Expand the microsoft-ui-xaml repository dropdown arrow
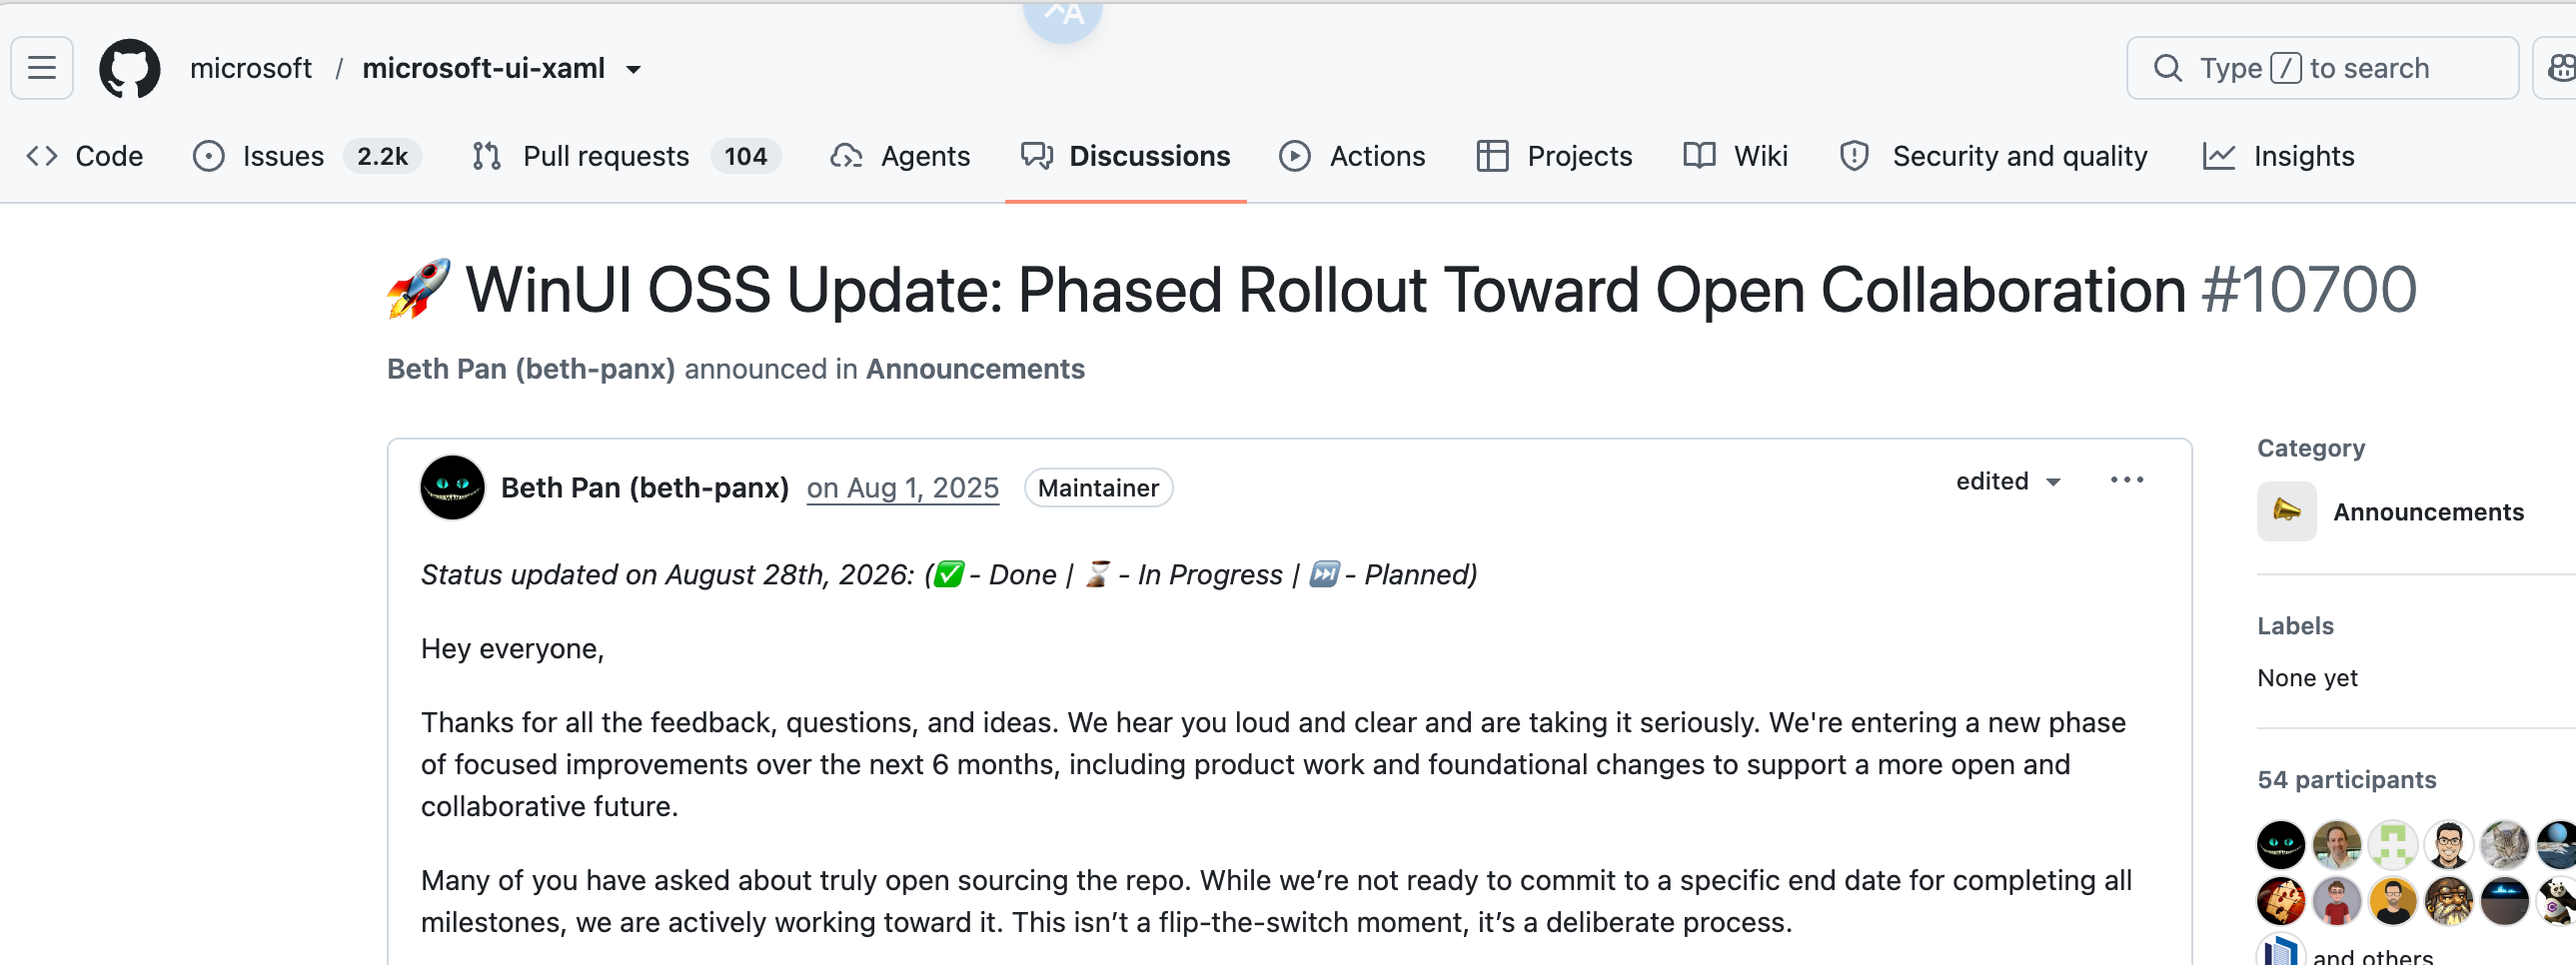This screenshot has width=2576, height=965. [633, 69]
